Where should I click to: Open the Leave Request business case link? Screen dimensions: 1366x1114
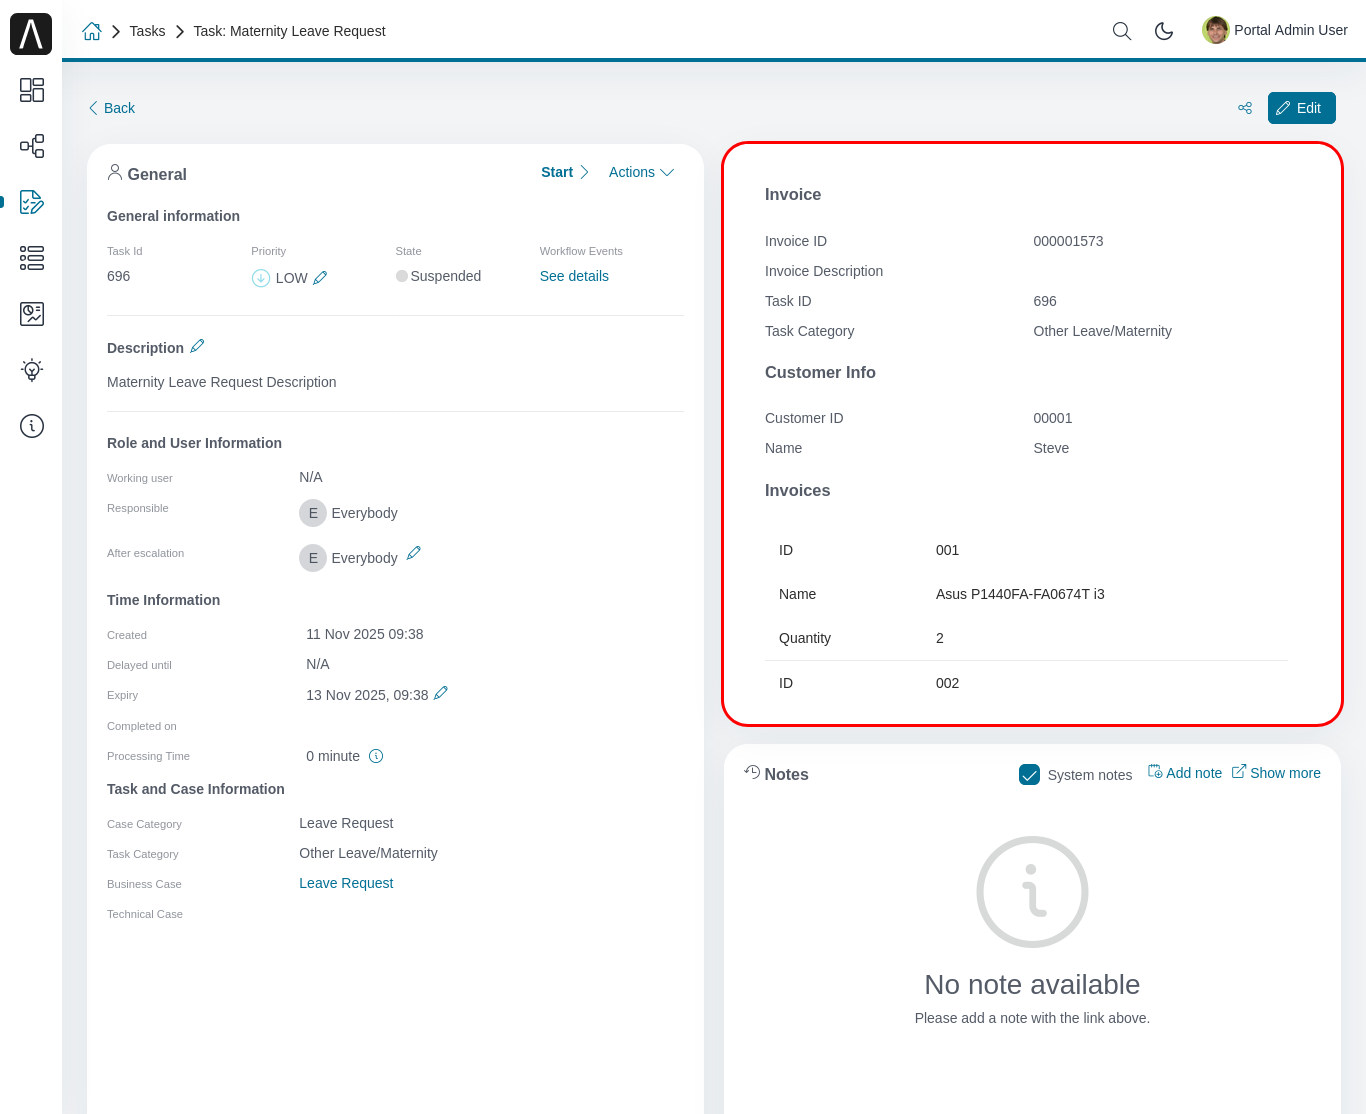point(346,883)
